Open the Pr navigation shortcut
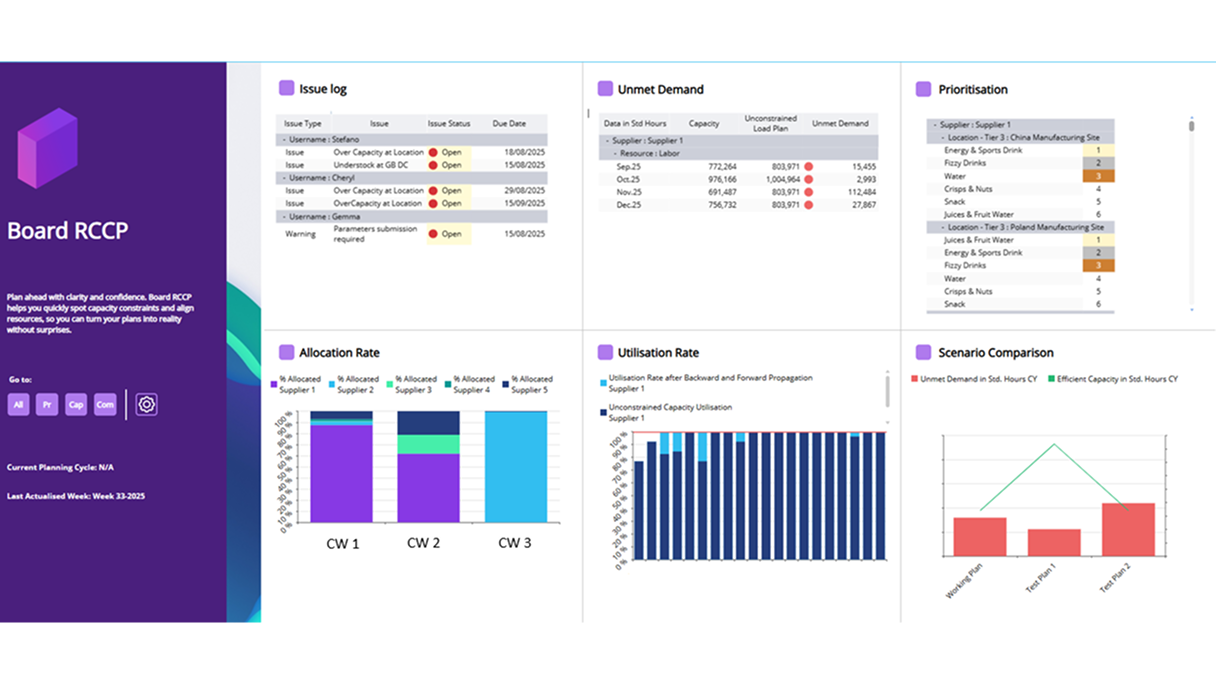1216x684 pixels. pyautogui.click(x=46, y=404)
